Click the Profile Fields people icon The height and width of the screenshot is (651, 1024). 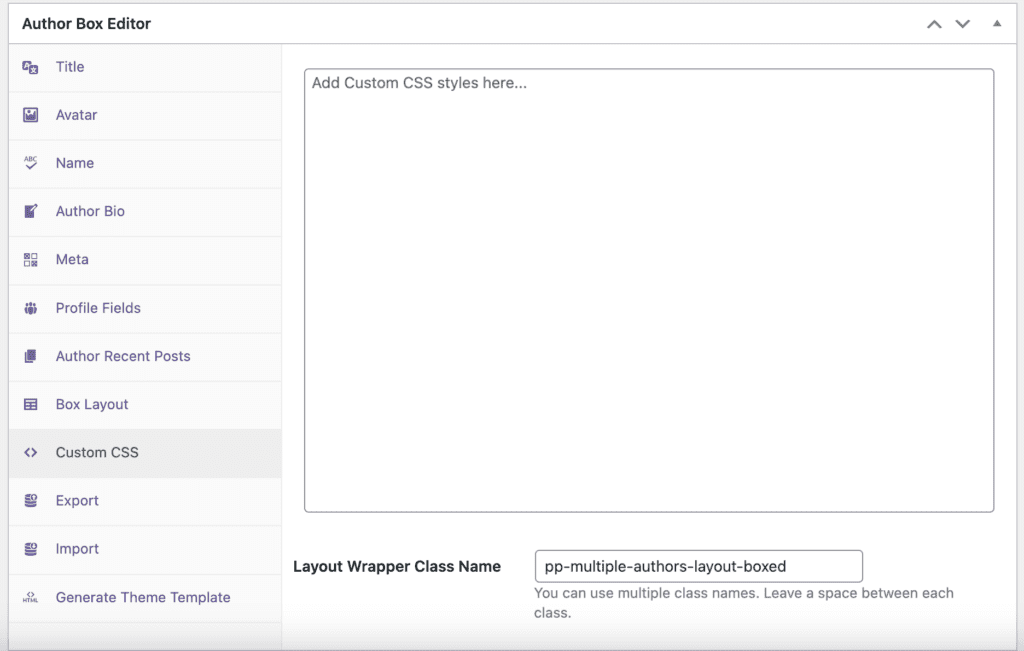point(32,308)
